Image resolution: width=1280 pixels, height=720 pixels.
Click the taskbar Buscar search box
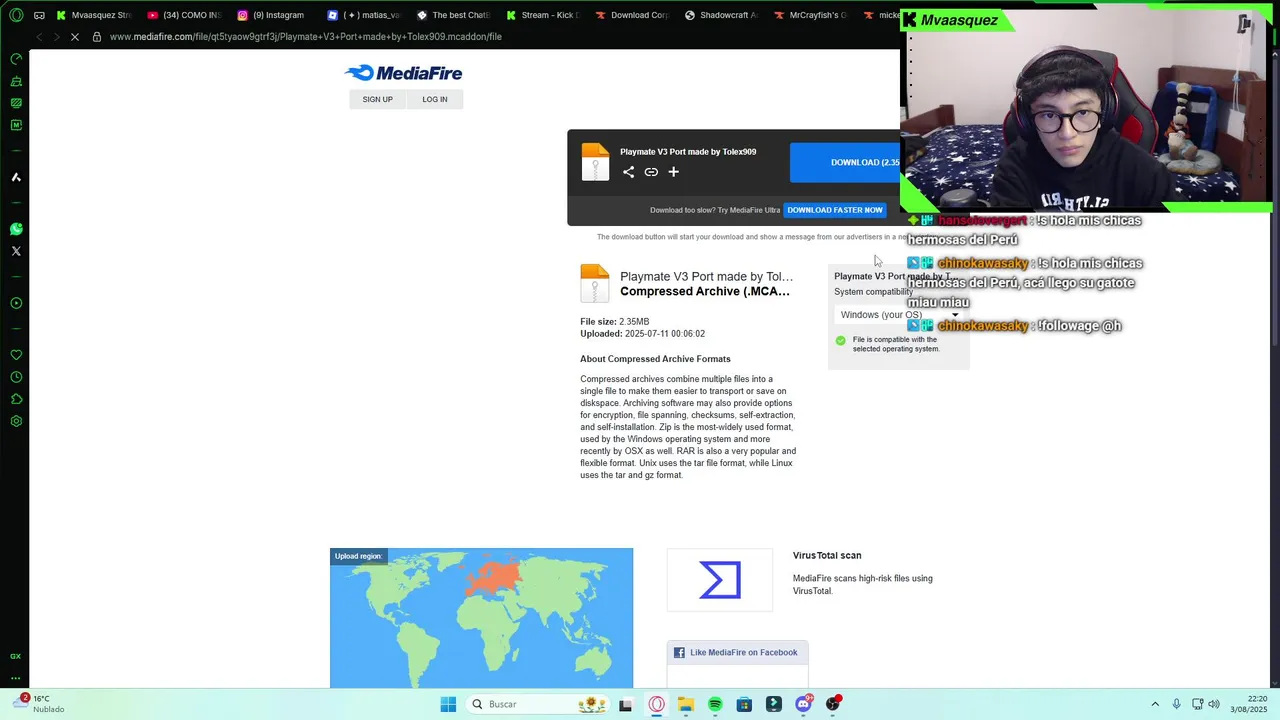click(539, 704)
